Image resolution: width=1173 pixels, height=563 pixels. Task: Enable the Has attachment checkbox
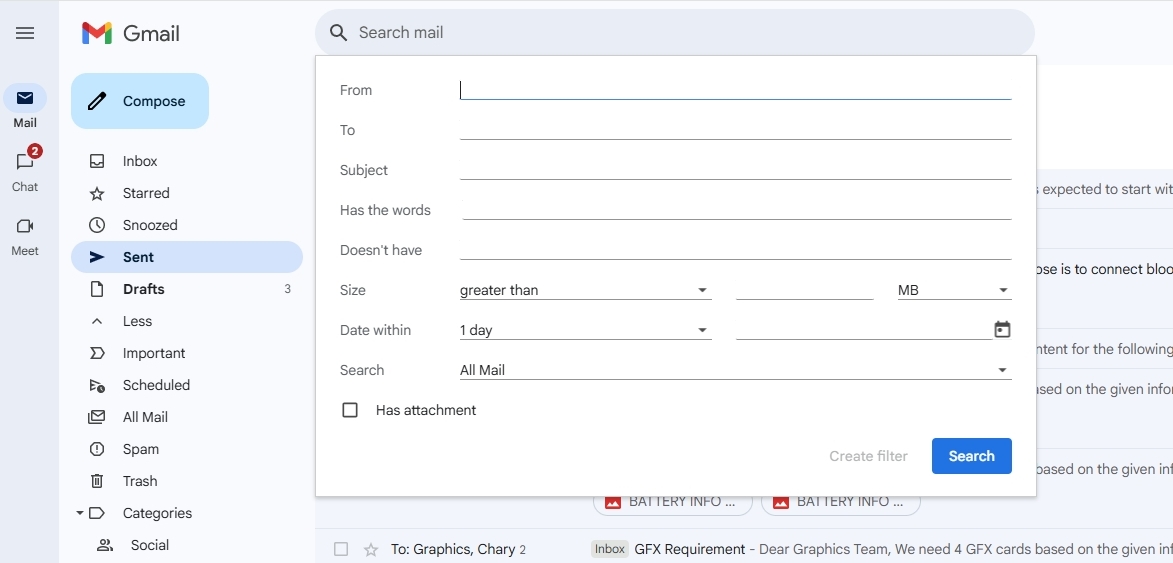point(349,410)
